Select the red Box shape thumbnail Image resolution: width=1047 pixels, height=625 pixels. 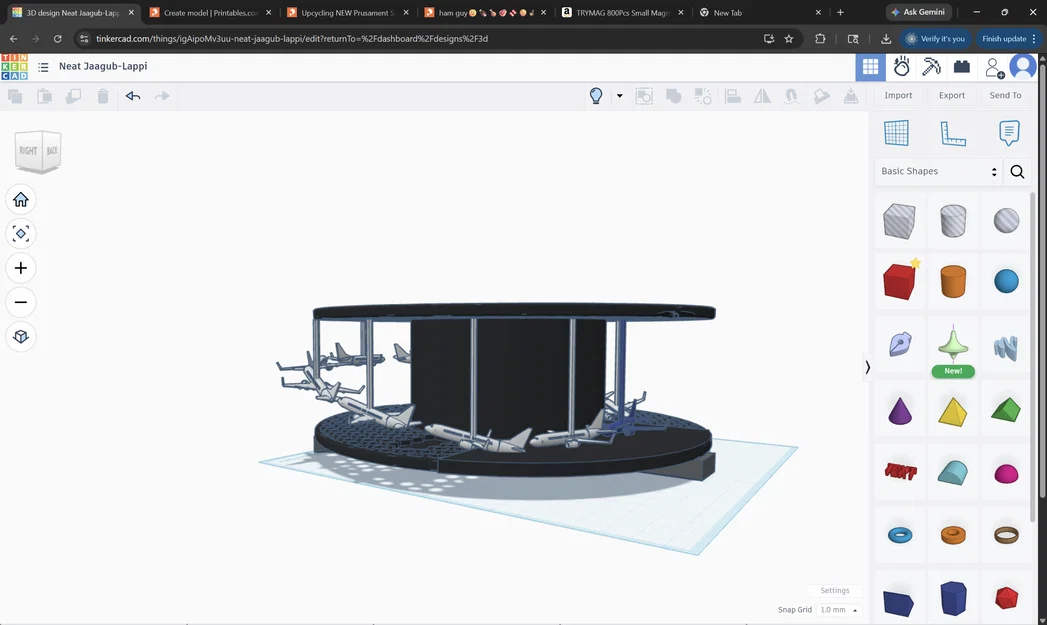coord(898,281)
